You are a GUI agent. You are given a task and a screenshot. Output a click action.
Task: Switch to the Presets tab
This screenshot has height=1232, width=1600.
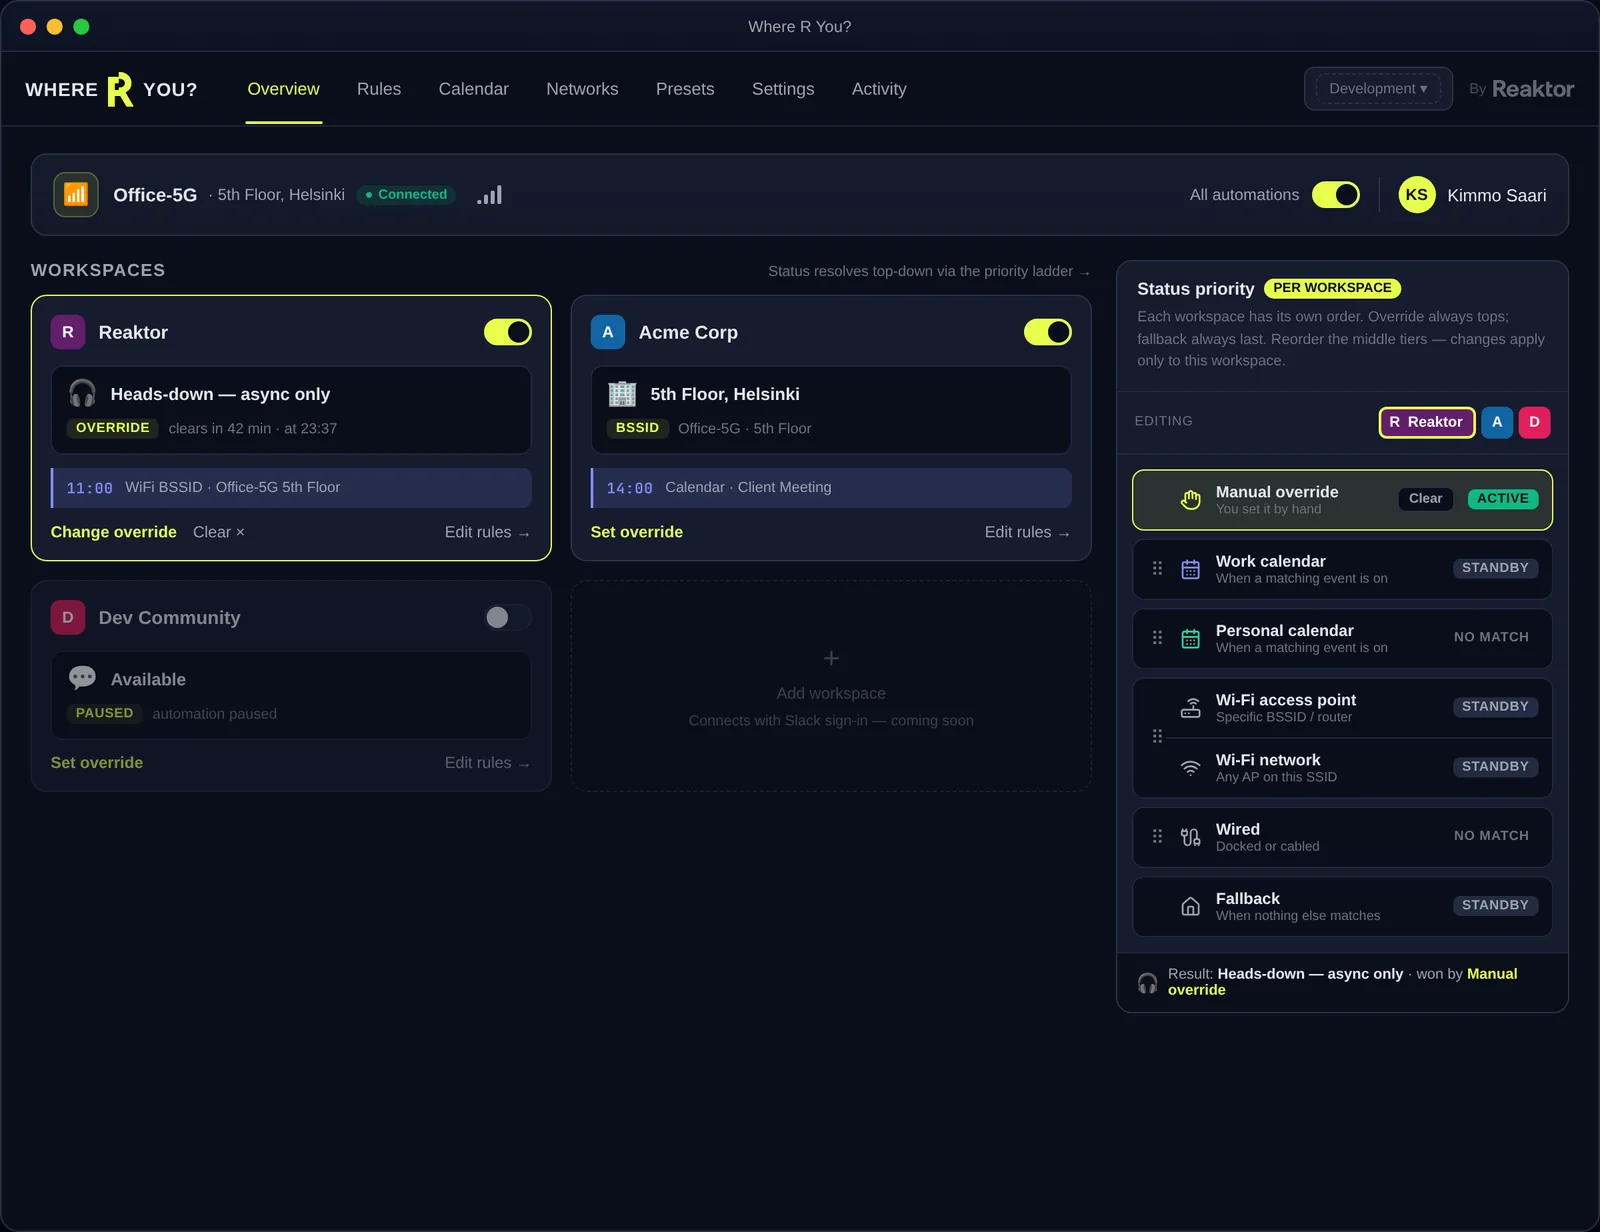[x=685, y=89]
